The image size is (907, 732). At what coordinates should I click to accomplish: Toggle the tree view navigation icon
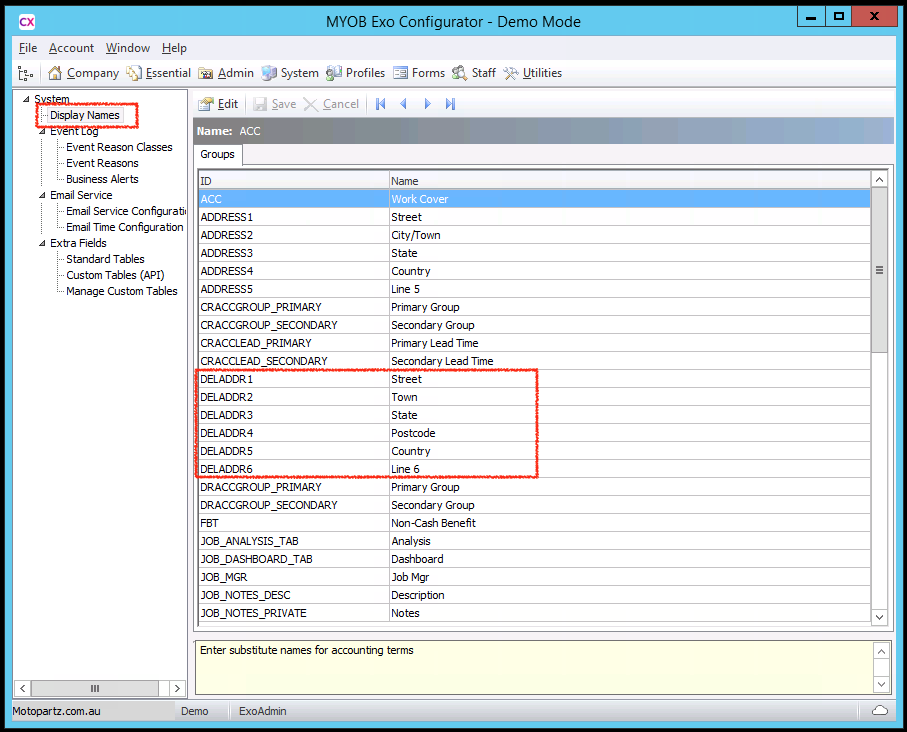[25, 73]
